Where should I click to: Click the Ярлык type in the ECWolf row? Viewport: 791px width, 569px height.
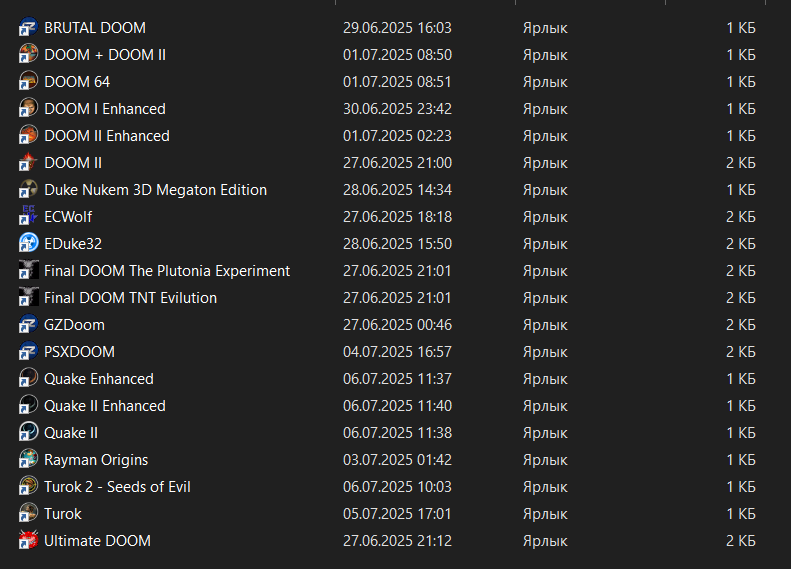545,217
